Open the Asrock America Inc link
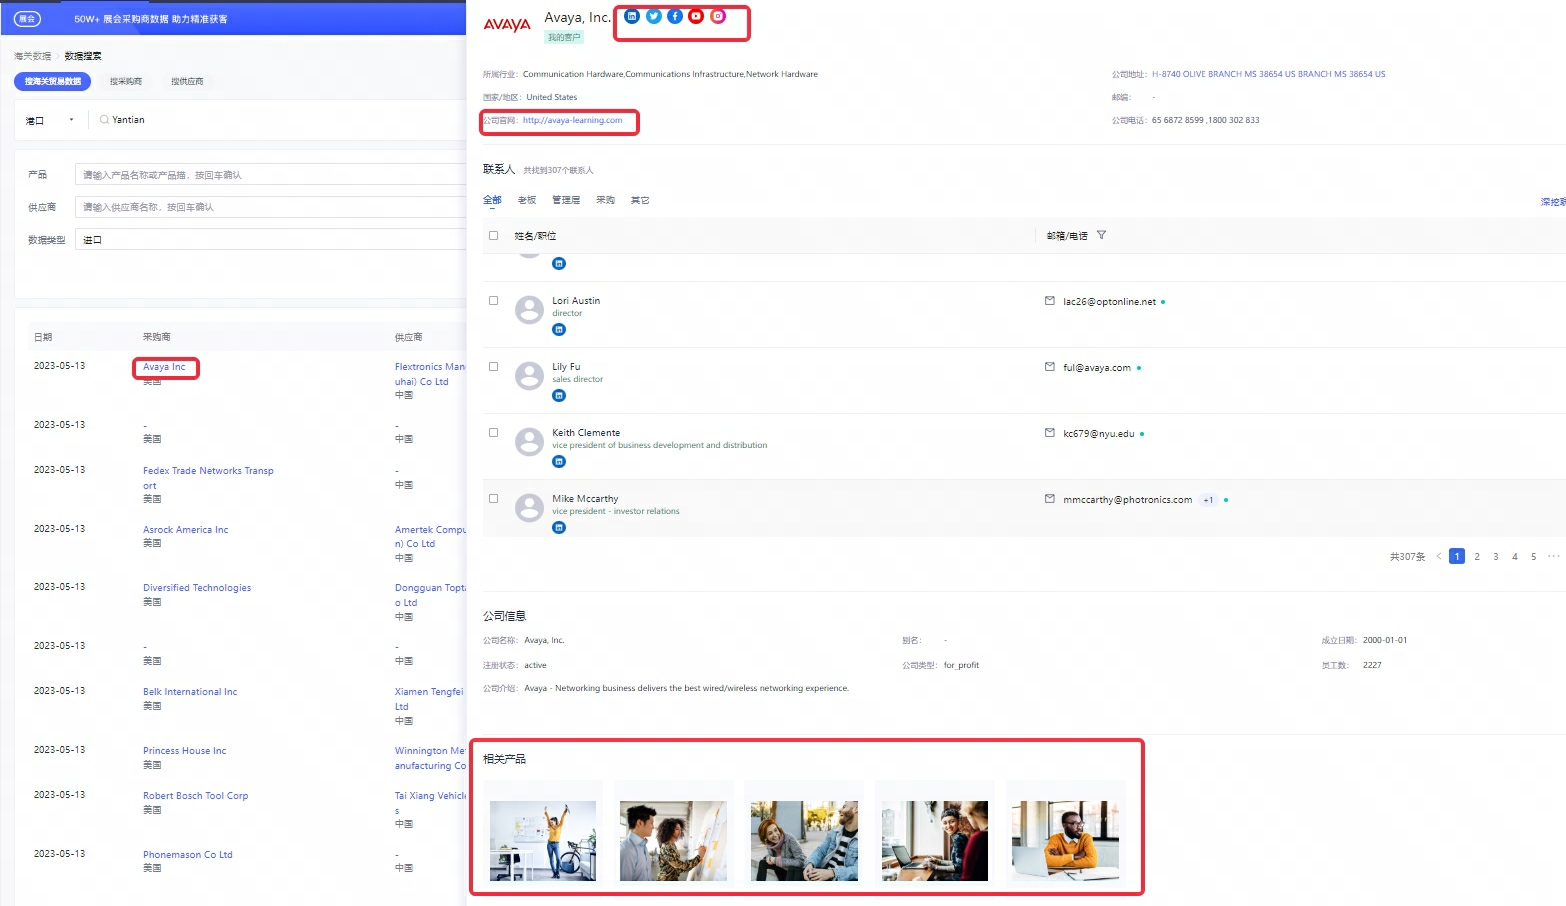The height and width of the screenshot is (906, 1566). point(185,530)
